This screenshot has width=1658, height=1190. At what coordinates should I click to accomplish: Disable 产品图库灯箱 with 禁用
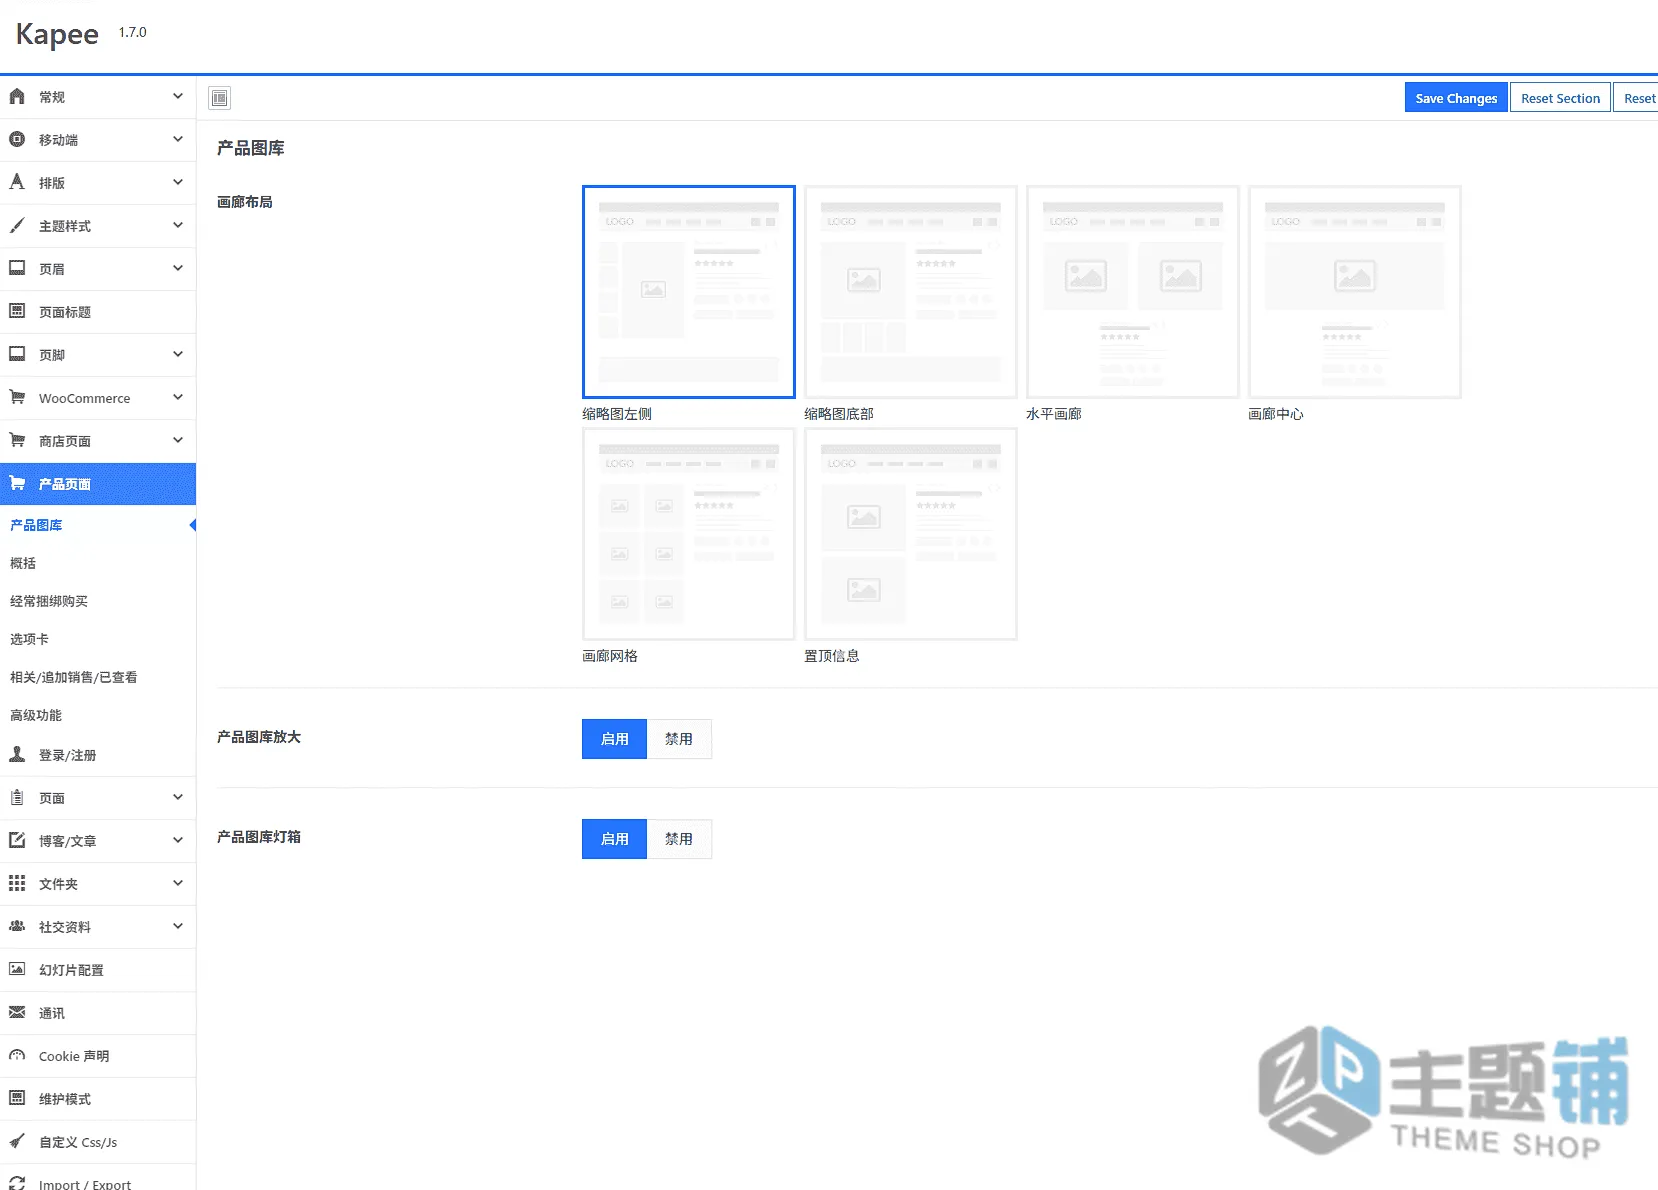pos(679,839)
